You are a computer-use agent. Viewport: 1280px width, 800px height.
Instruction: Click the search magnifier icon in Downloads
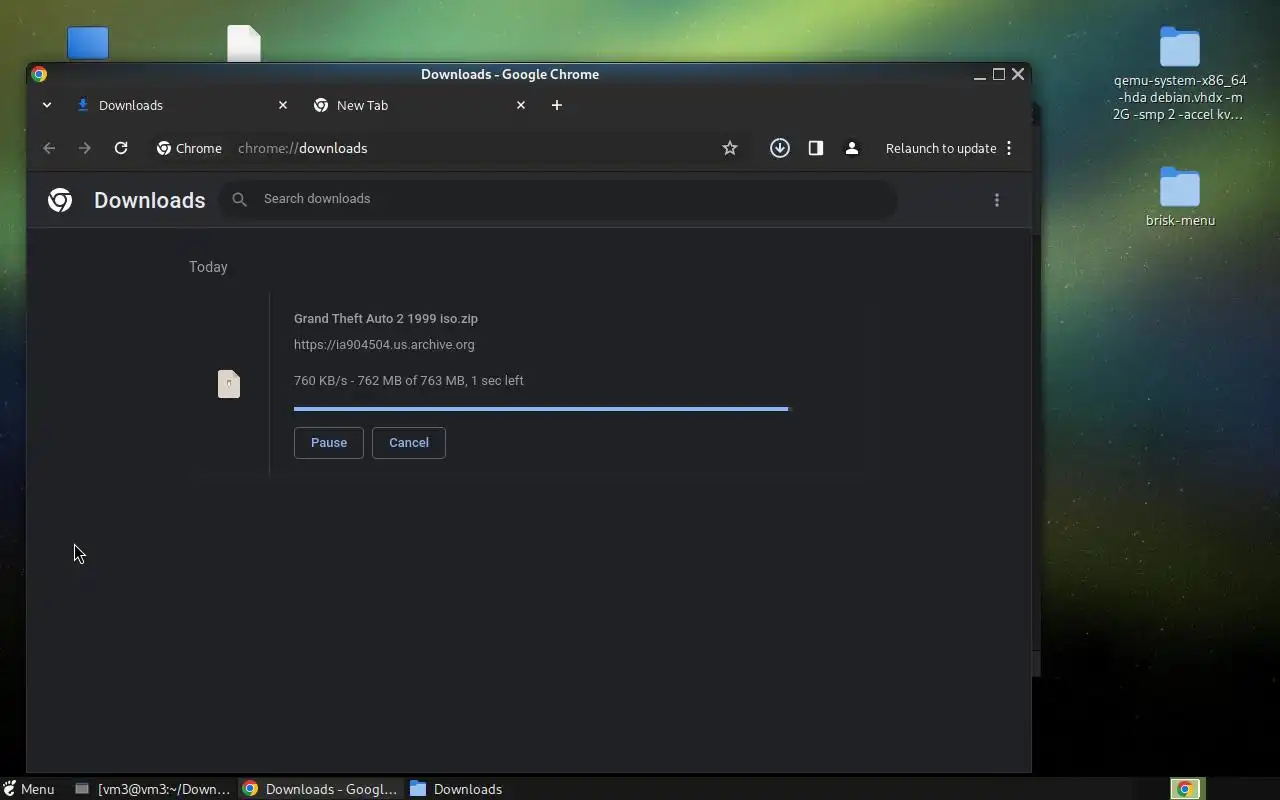coord(239,200)
